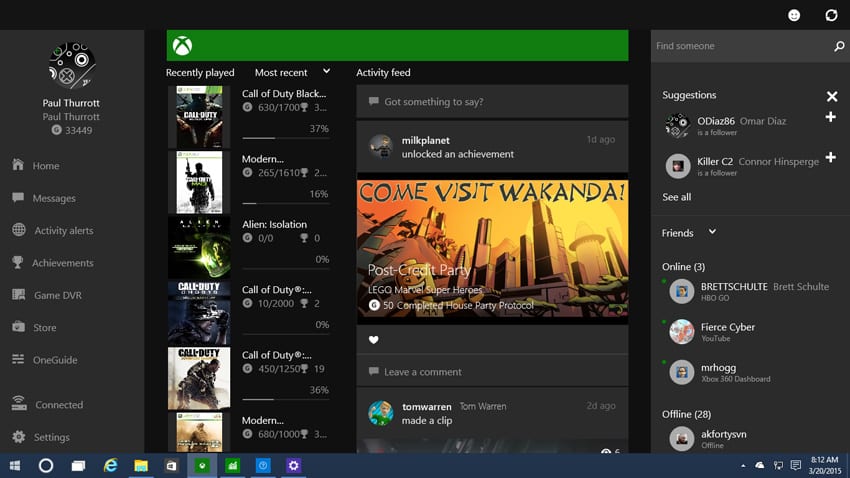Show hidden system tray icons

tap(743, 466)
